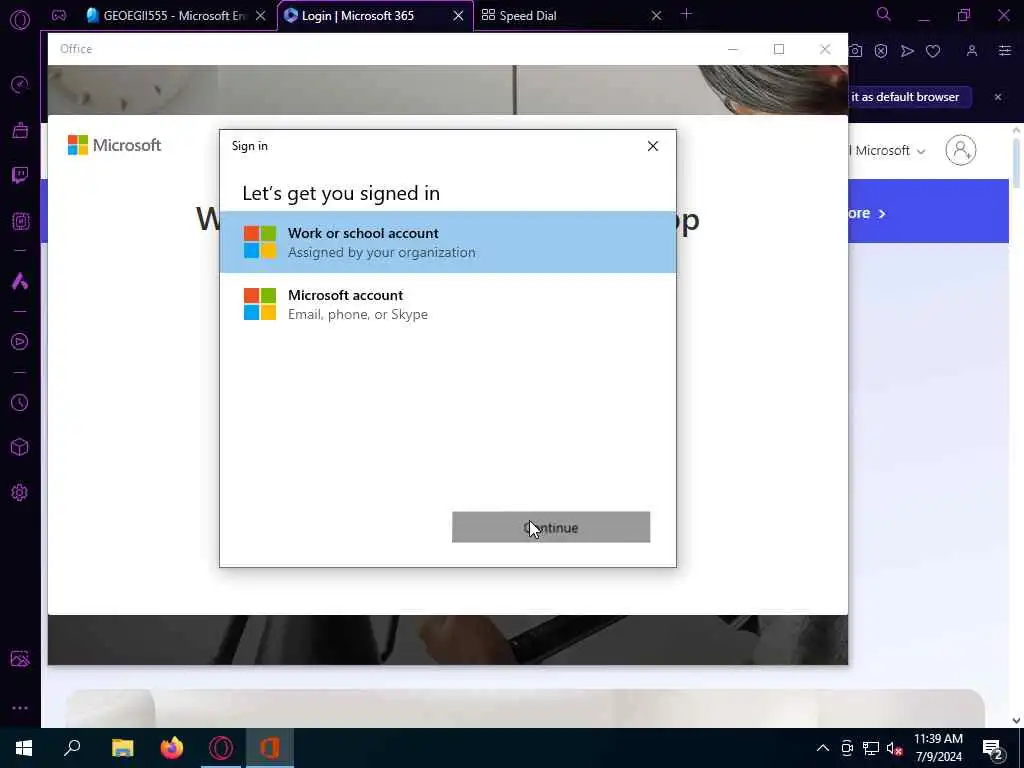Choose the Microsoft account option

(x=448, y=304)
